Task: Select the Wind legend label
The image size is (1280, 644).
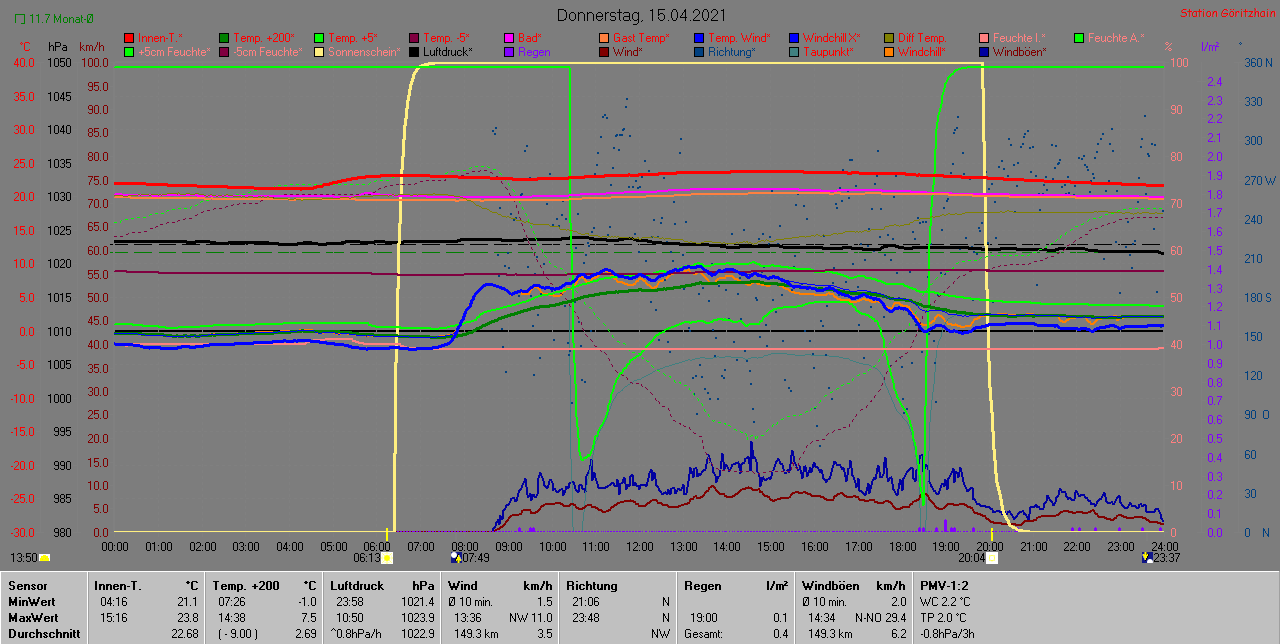Action: pyautogui.click(x=628, y=52)
